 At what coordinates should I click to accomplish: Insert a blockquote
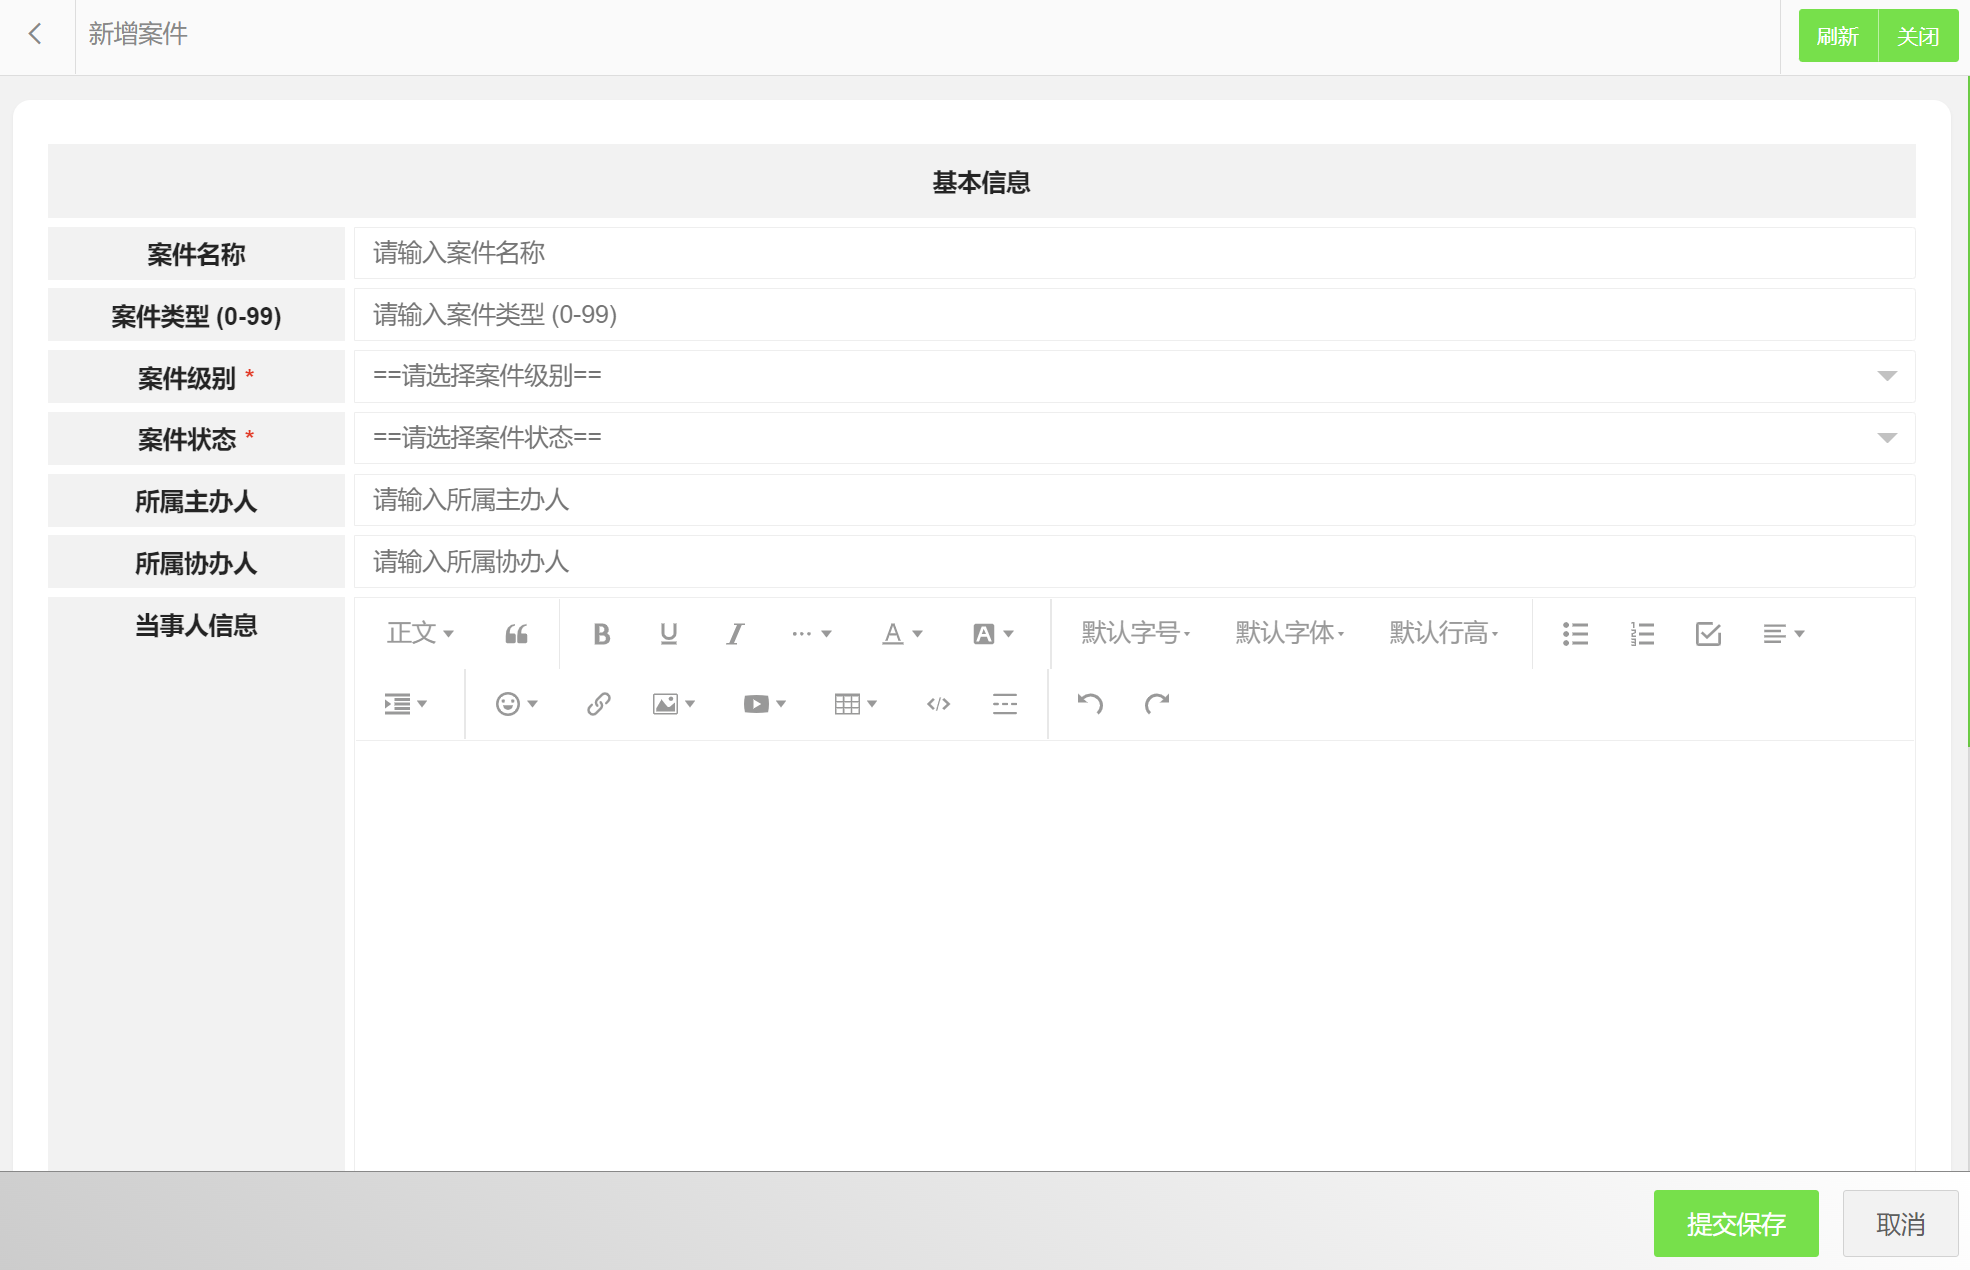[x=516, y=634]
